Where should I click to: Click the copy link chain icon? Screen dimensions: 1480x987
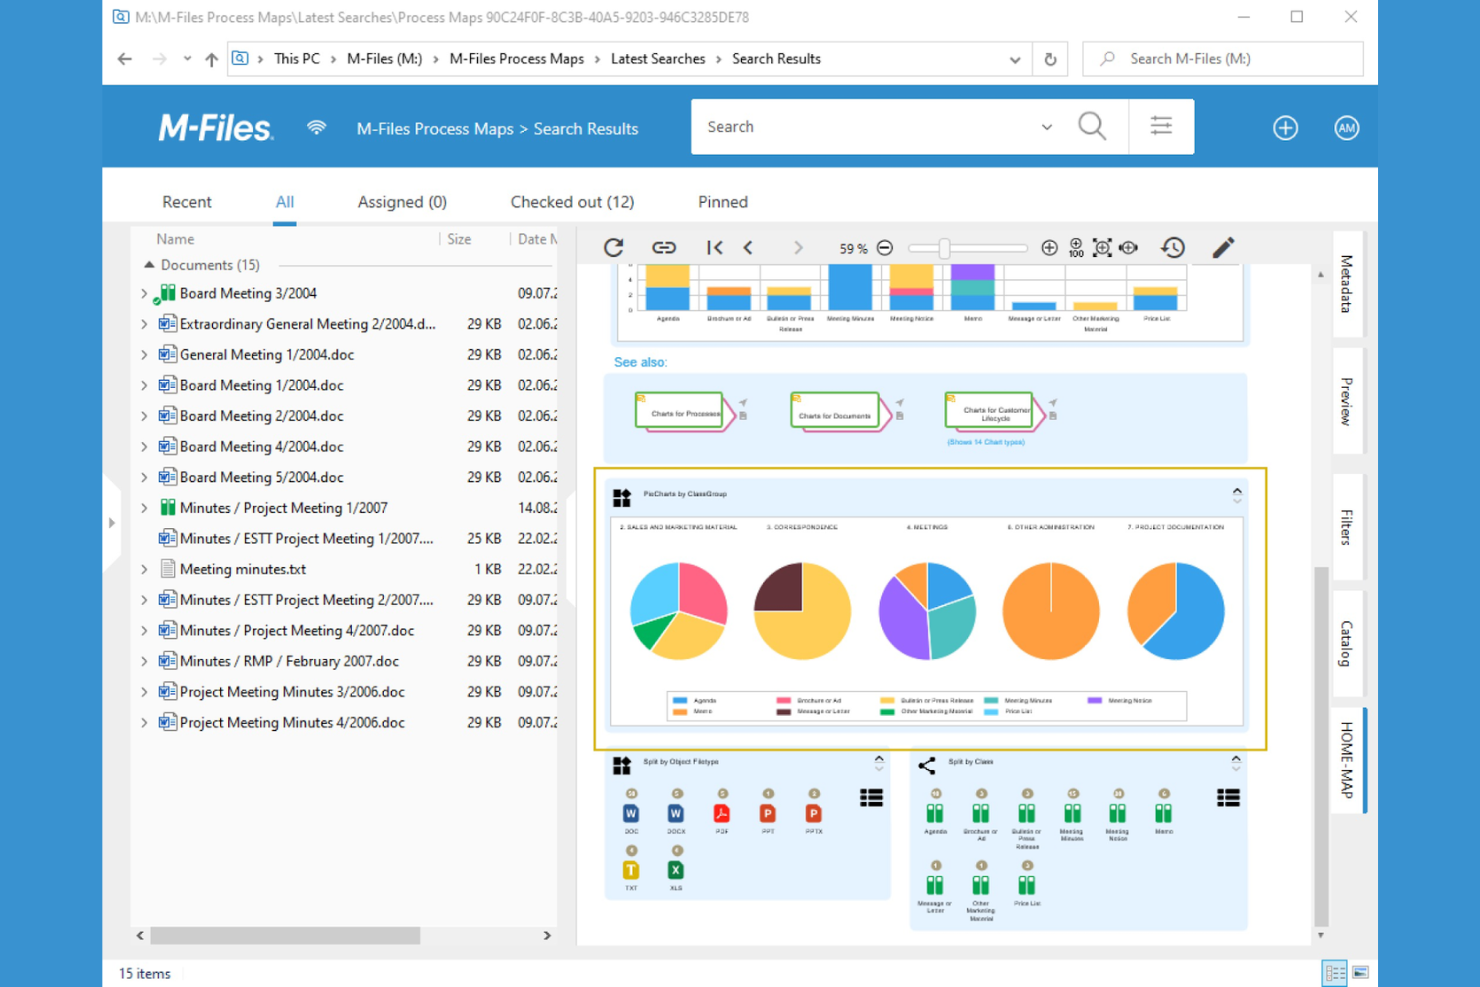[x=664, y=248]
